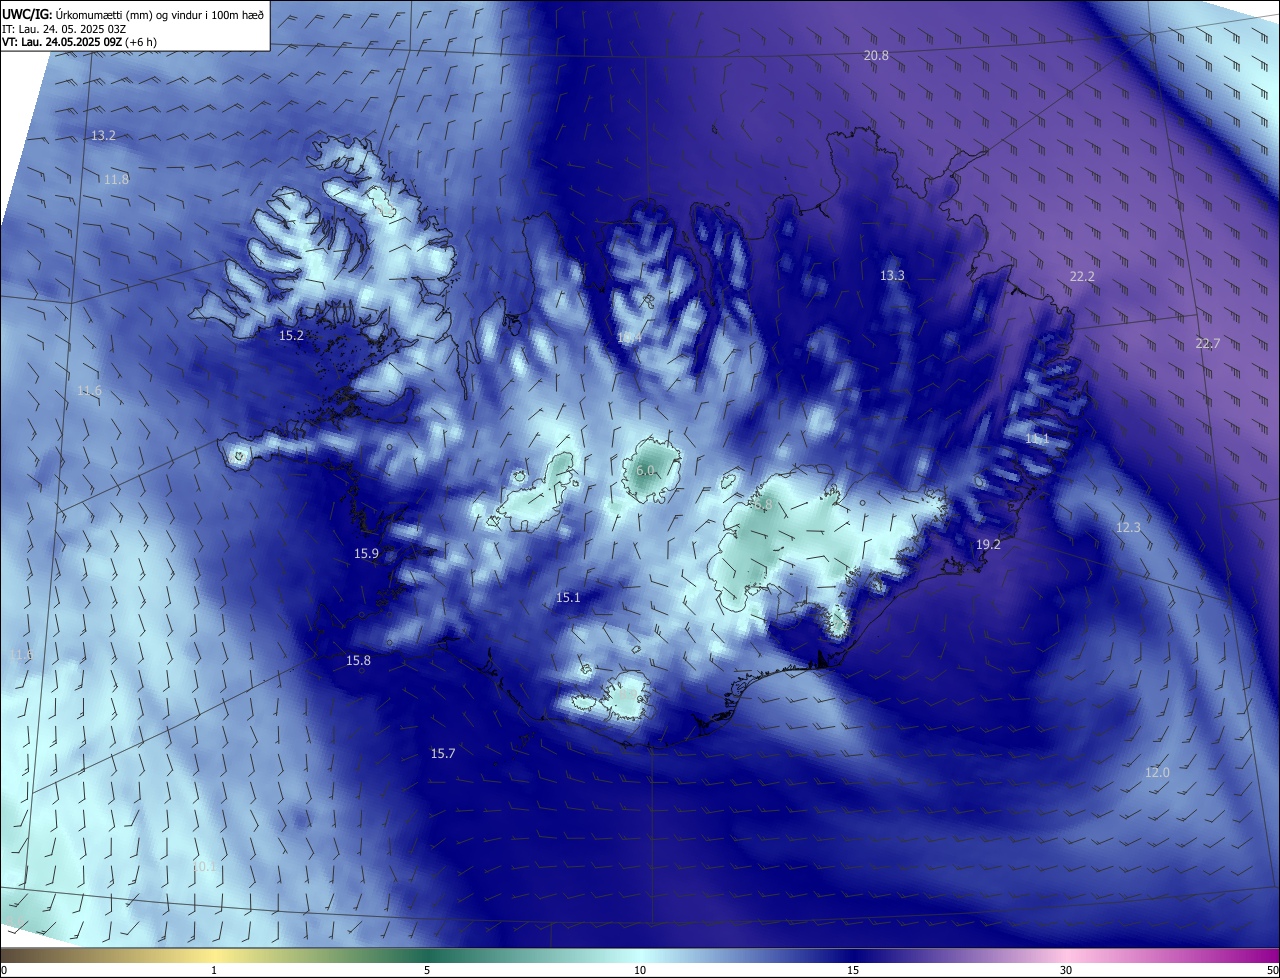
Task: Click the 22.2 value label
Action: [x=1082, y=277]
